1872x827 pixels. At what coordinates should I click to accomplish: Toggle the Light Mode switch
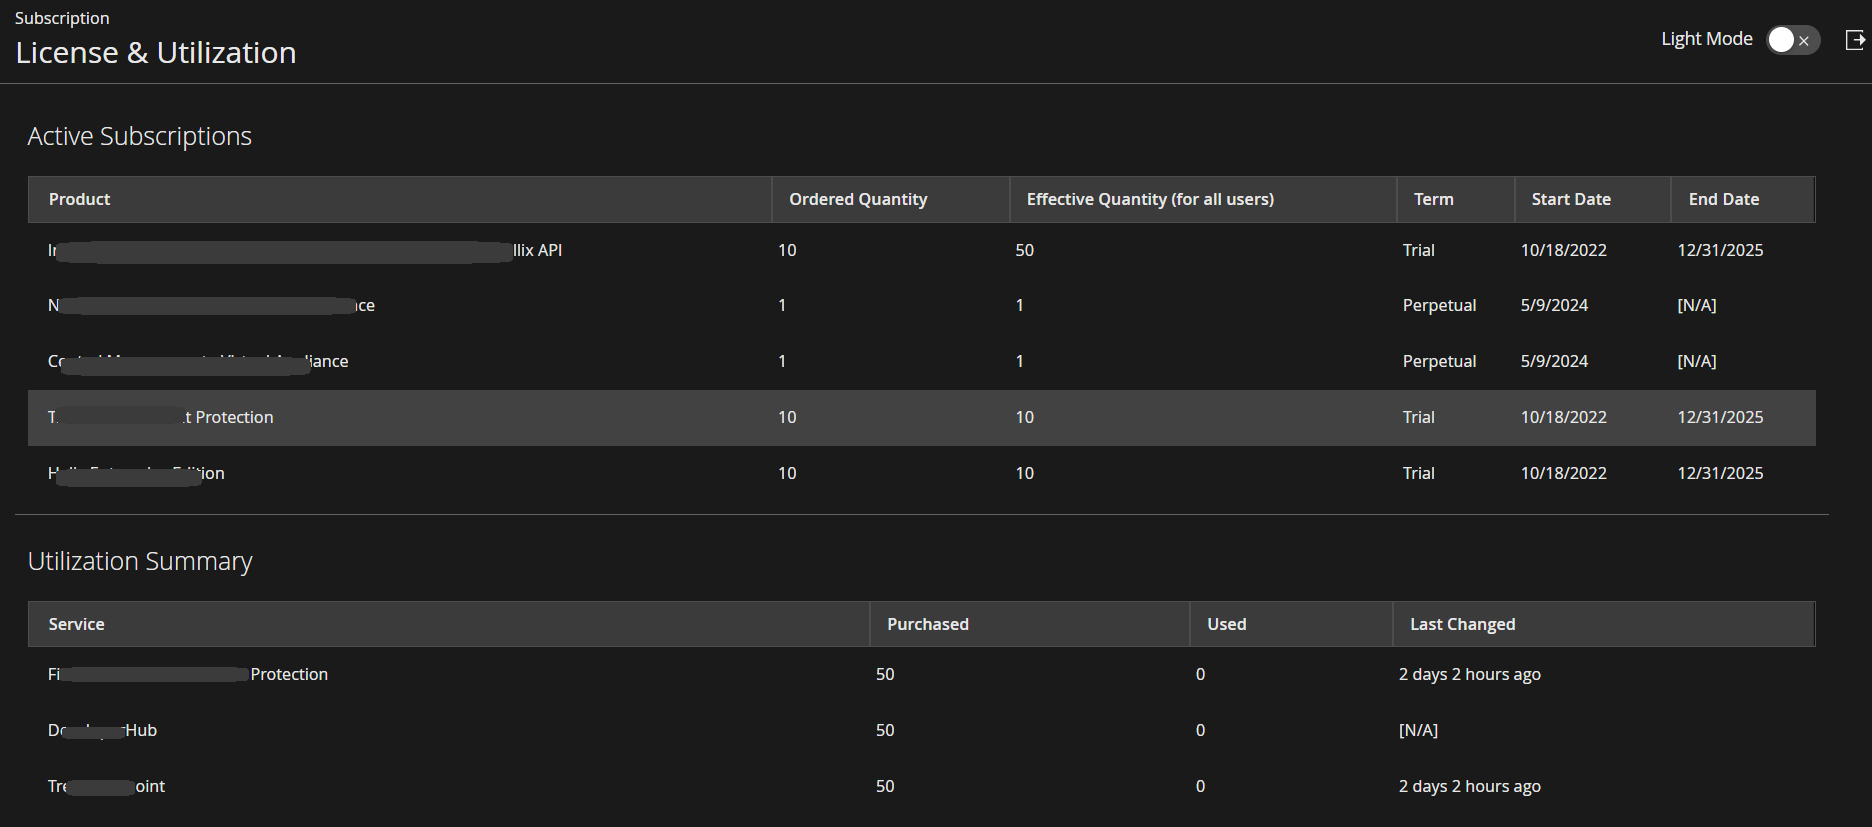(1793, 40)
